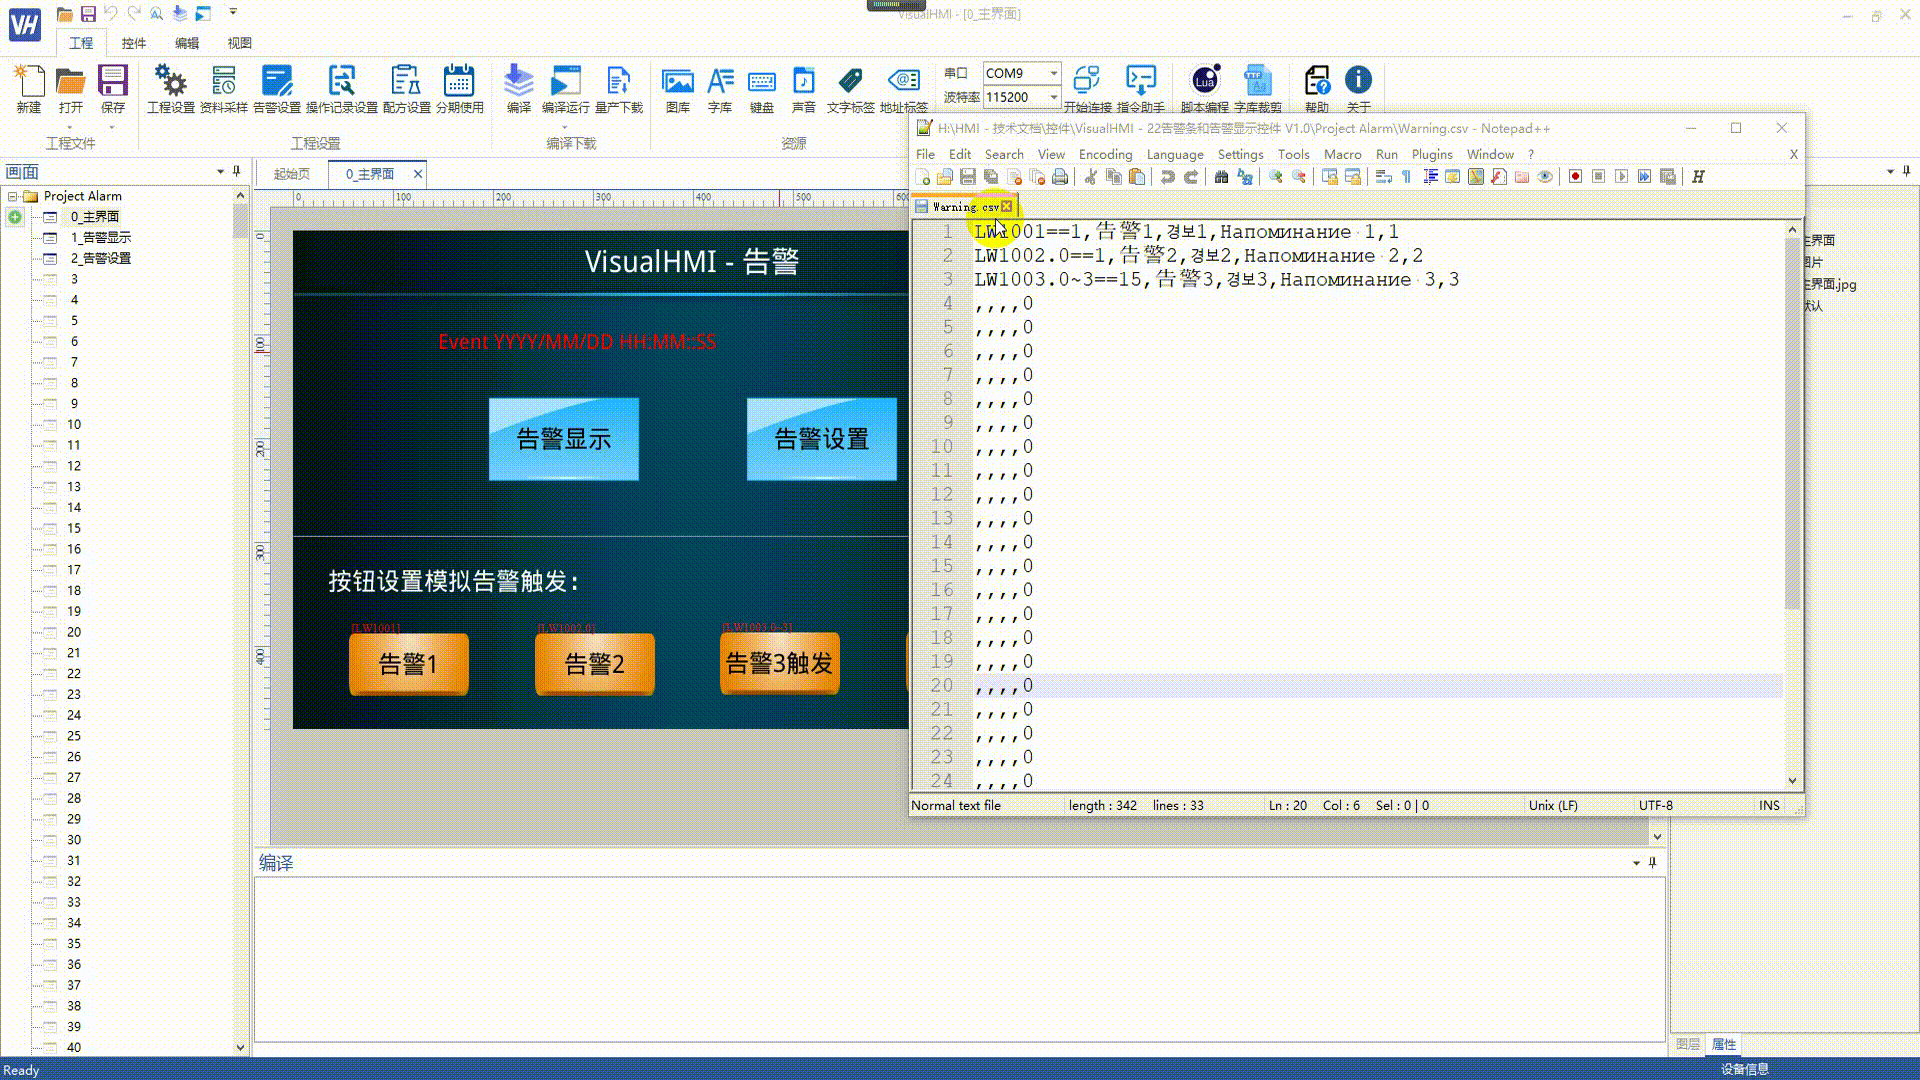The width and height of the screenshot is (1920, 1080).
Task: Open the 图库 image library
Action: pyautogui.click(x=677, y=82)
